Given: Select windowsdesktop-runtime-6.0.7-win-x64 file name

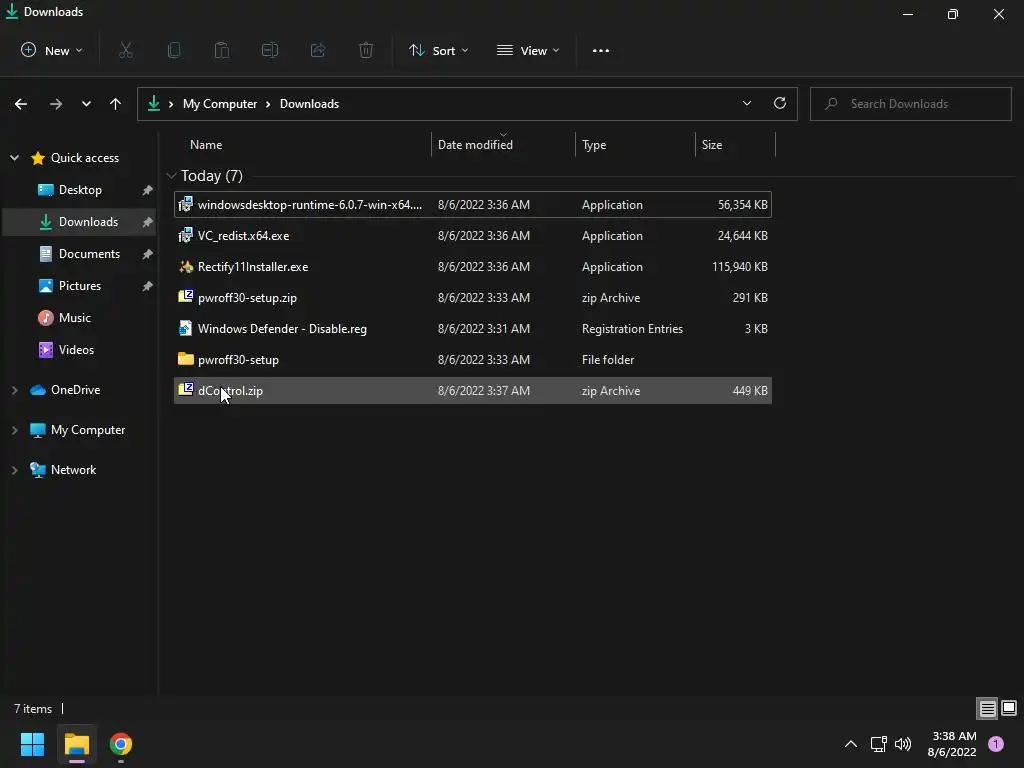Looking at the screenshot, I should pos(310,204).
